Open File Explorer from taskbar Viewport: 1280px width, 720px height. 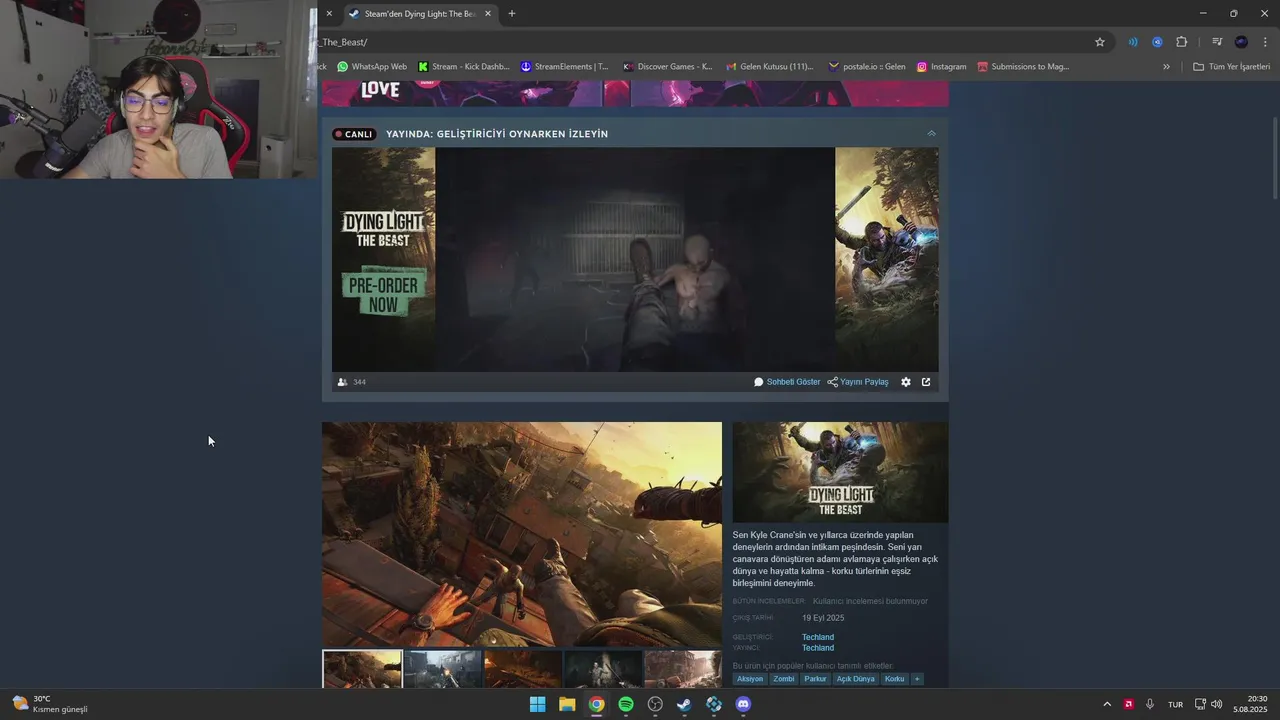(x=567, y=704)
